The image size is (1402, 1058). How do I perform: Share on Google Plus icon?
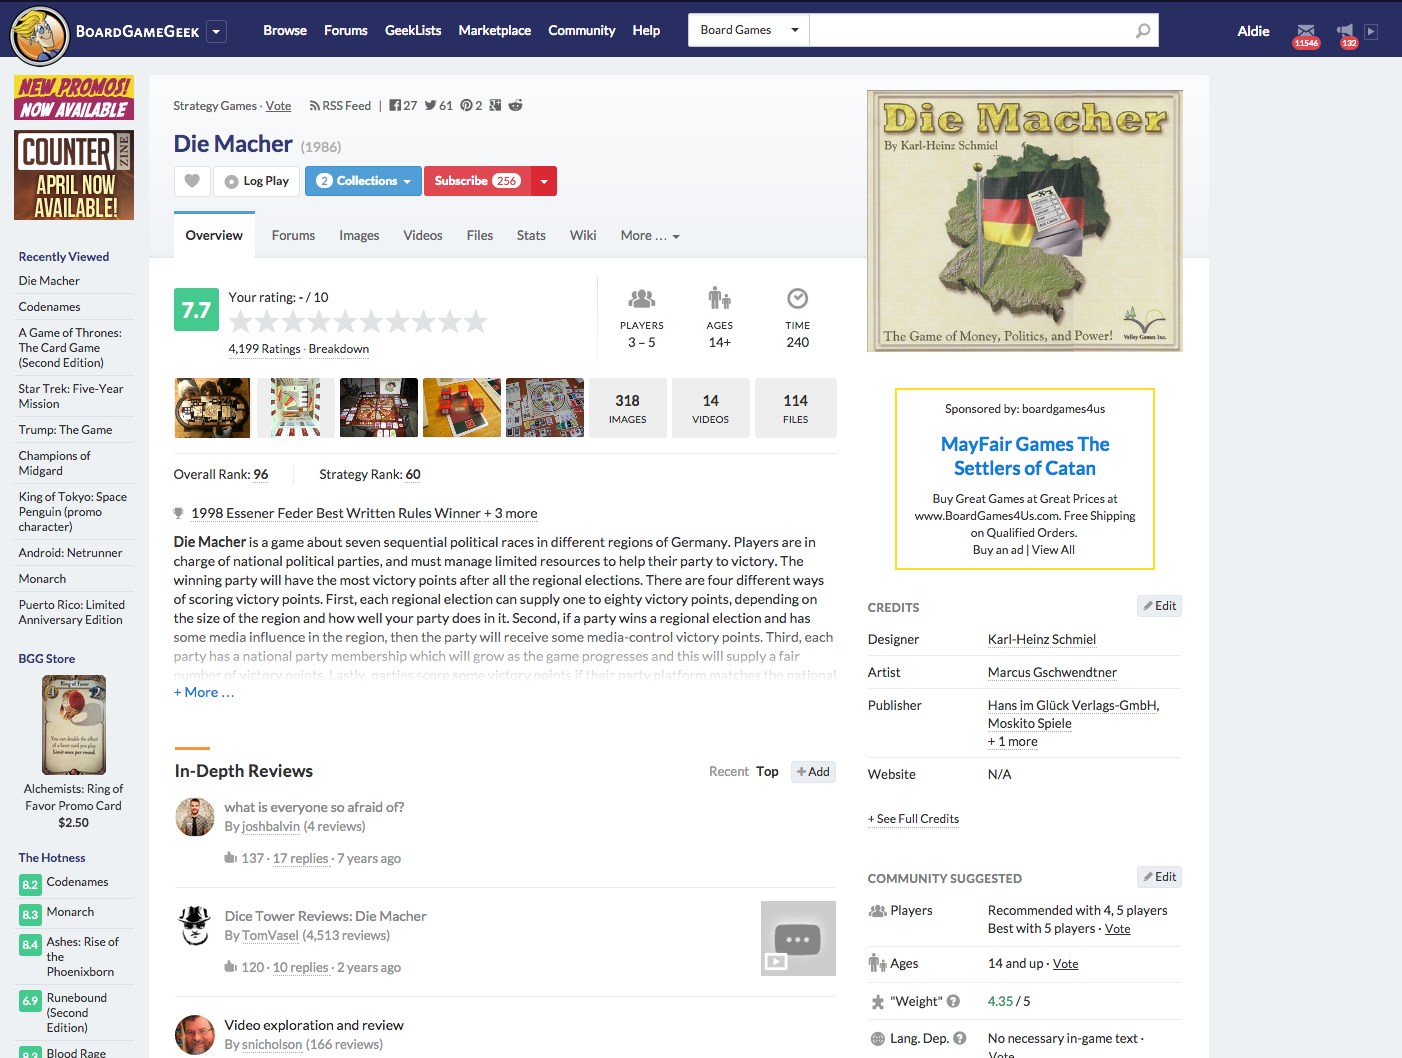pyautogui.click(x=495, y=105)
